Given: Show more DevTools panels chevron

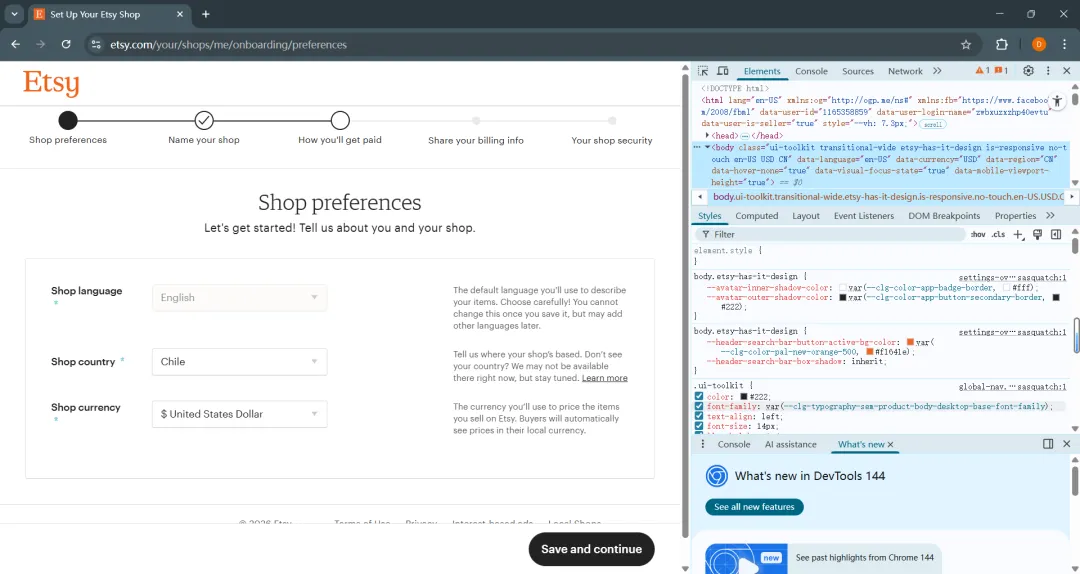Looking at the screenshot, I should click(937, 71).
